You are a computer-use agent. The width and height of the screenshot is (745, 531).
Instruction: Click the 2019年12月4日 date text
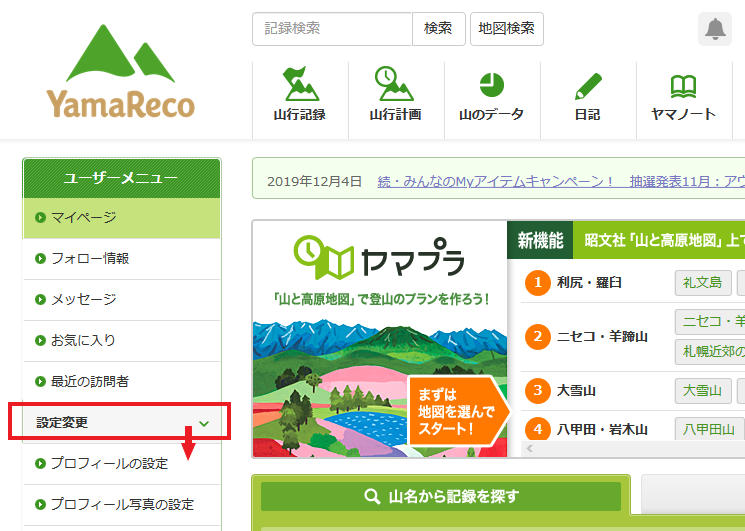tap(315, 181)
